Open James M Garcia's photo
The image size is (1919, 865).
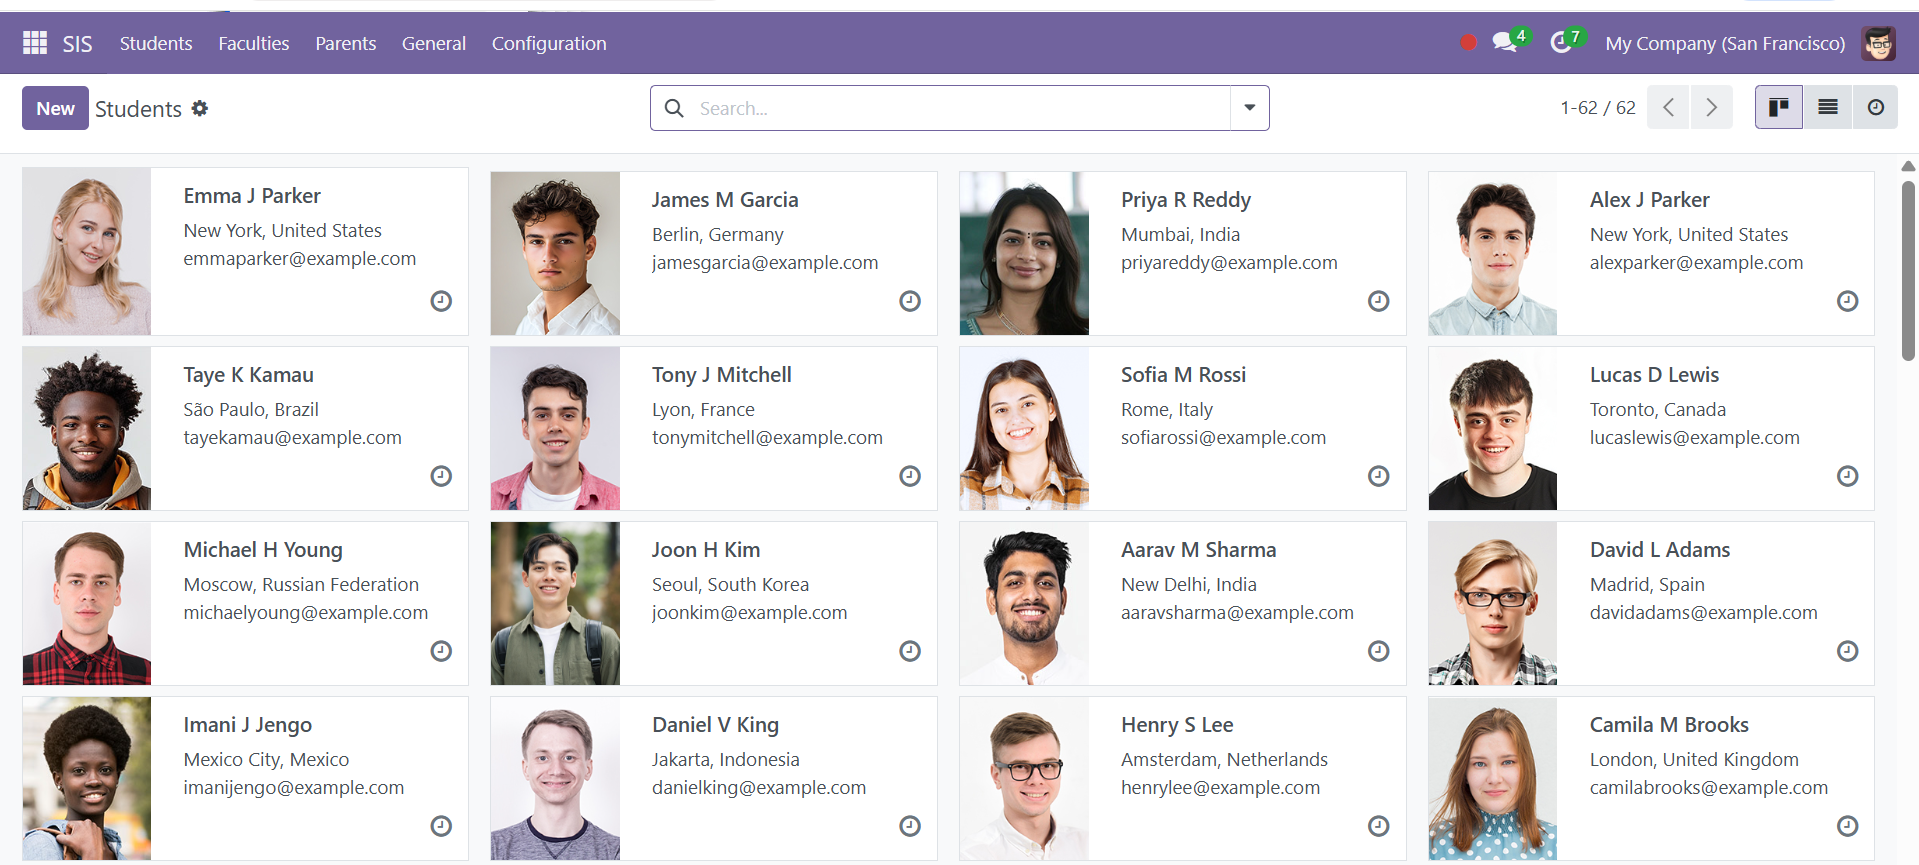tap(555, 253)
